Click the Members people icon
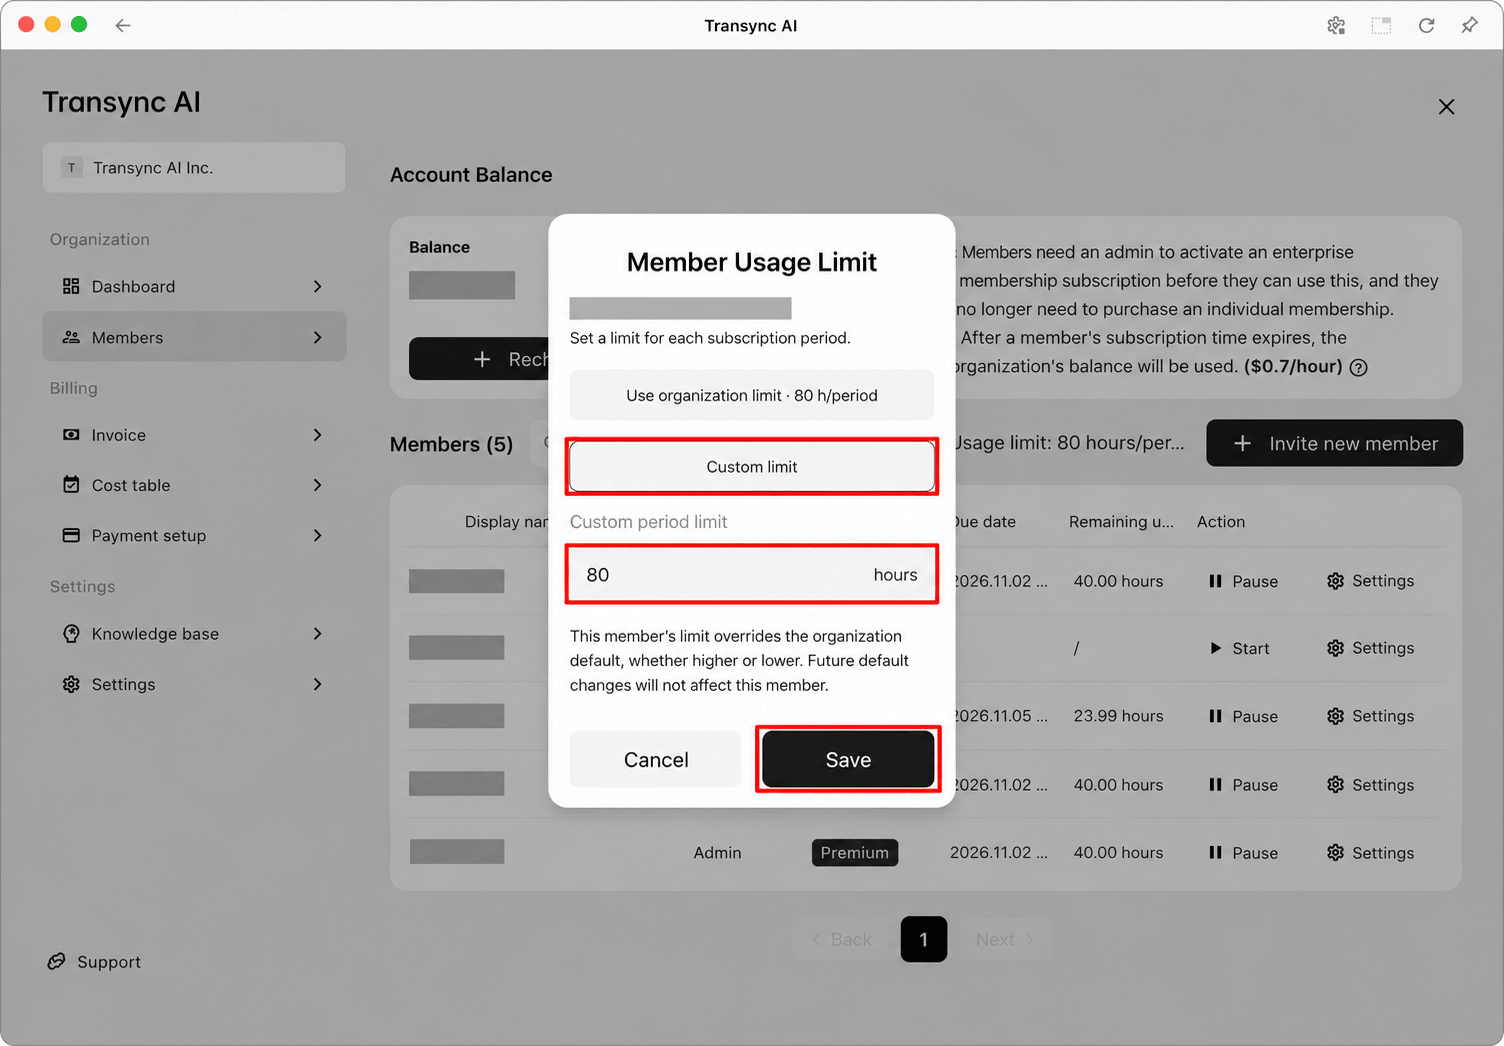Image resolution: width=1504 pixels, height=1046 pixels. click(x=71, y=338)
